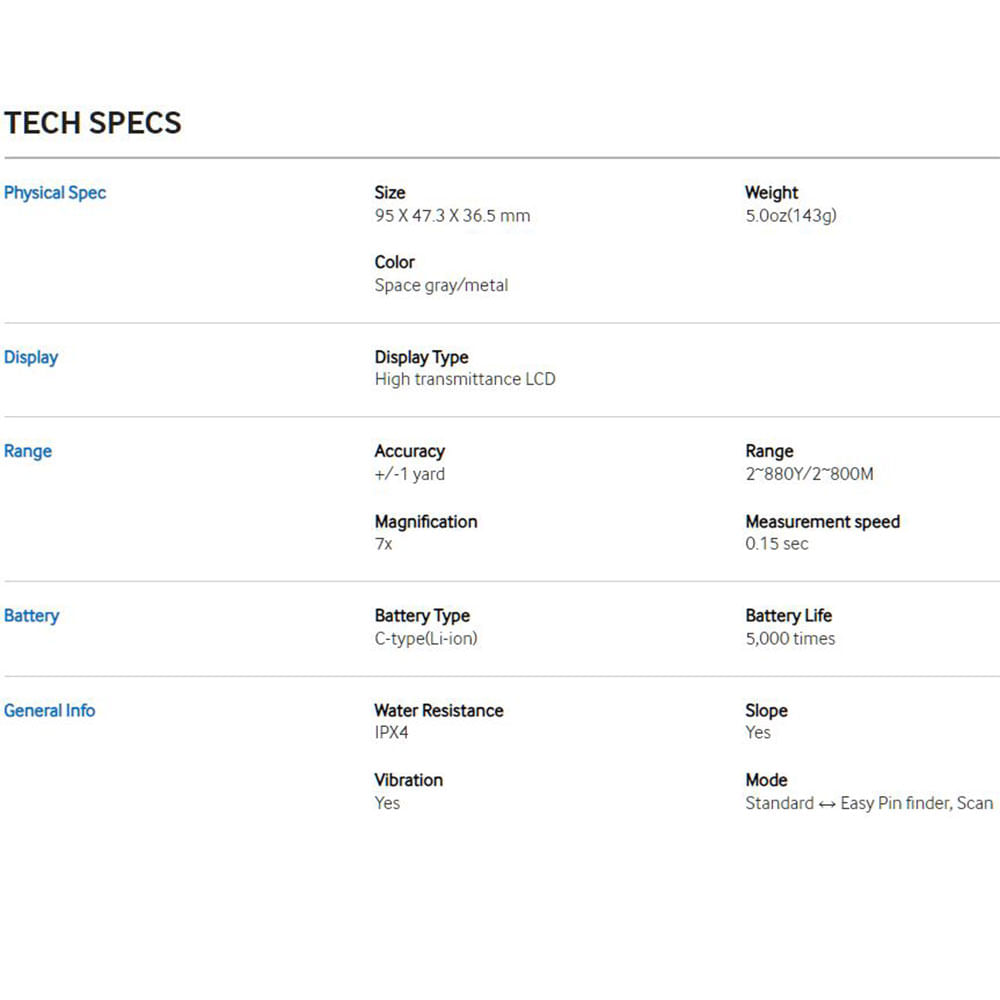Image resolution: width=1000 pixels, height=1000 pixels.
Task: Click the Accuracy +/-1 yard value
Action: 409,474
